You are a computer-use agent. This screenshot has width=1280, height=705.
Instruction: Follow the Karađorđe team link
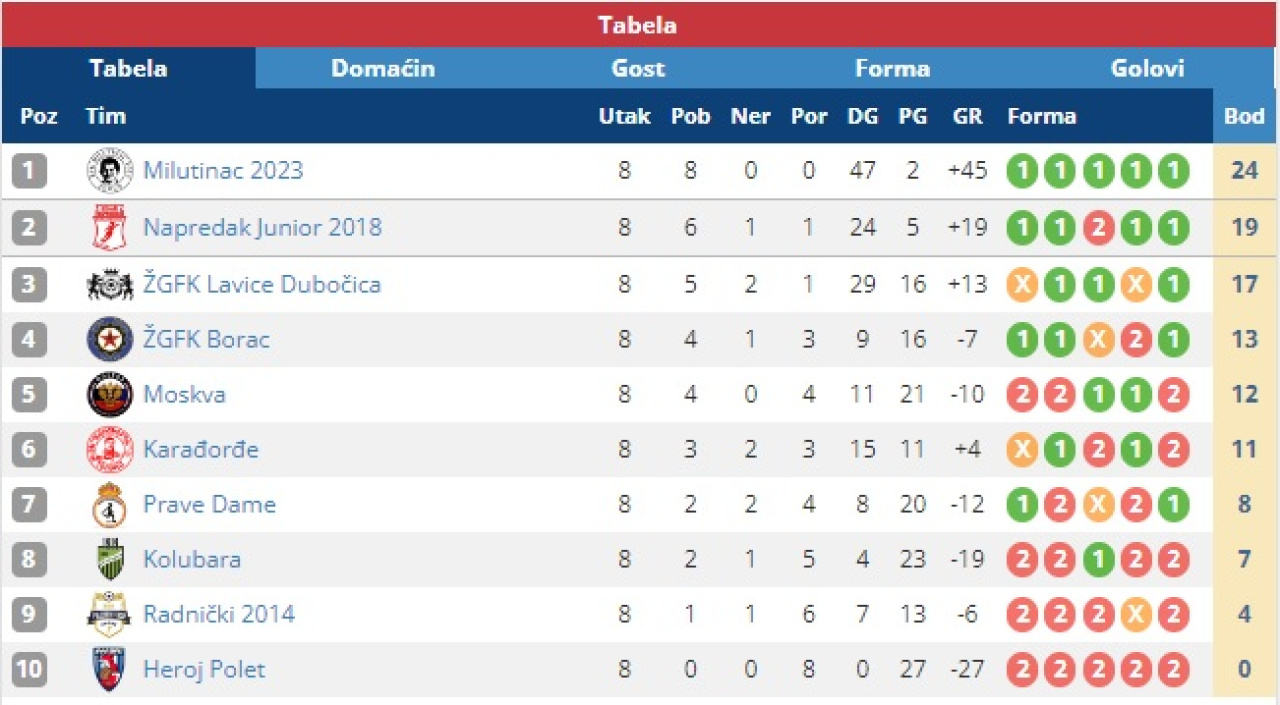(x=201, y=449)
